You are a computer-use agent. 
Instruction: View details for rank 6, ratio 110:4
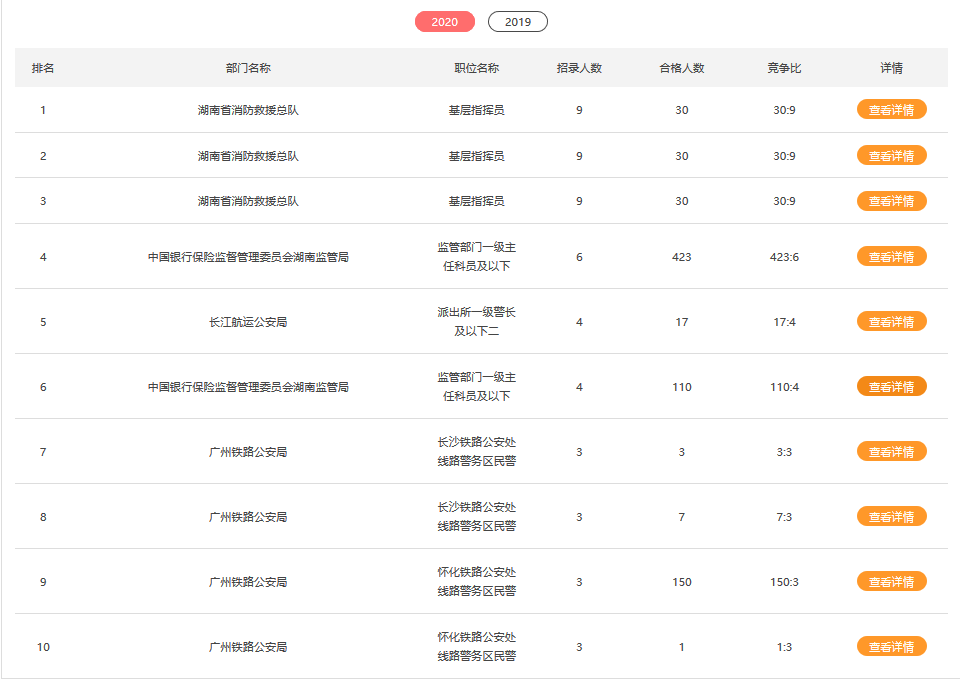click(891, 386)
